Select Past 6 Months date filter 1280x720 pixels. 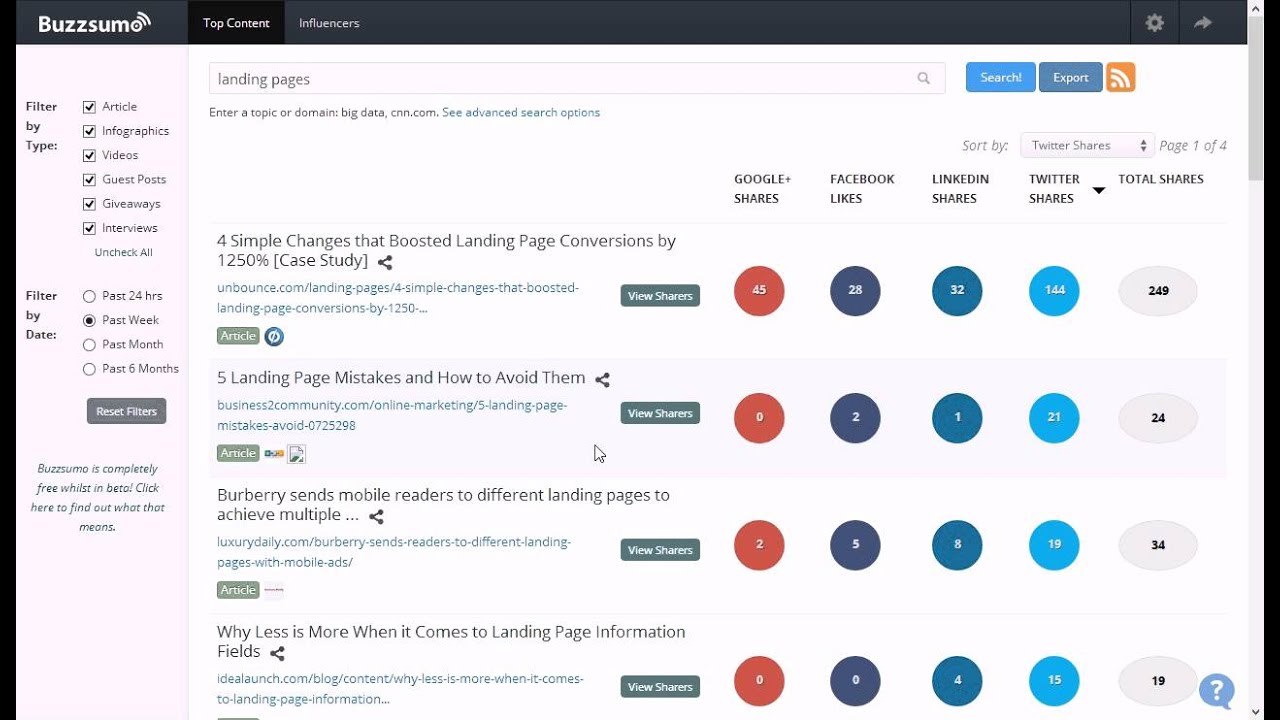(89, 369)
